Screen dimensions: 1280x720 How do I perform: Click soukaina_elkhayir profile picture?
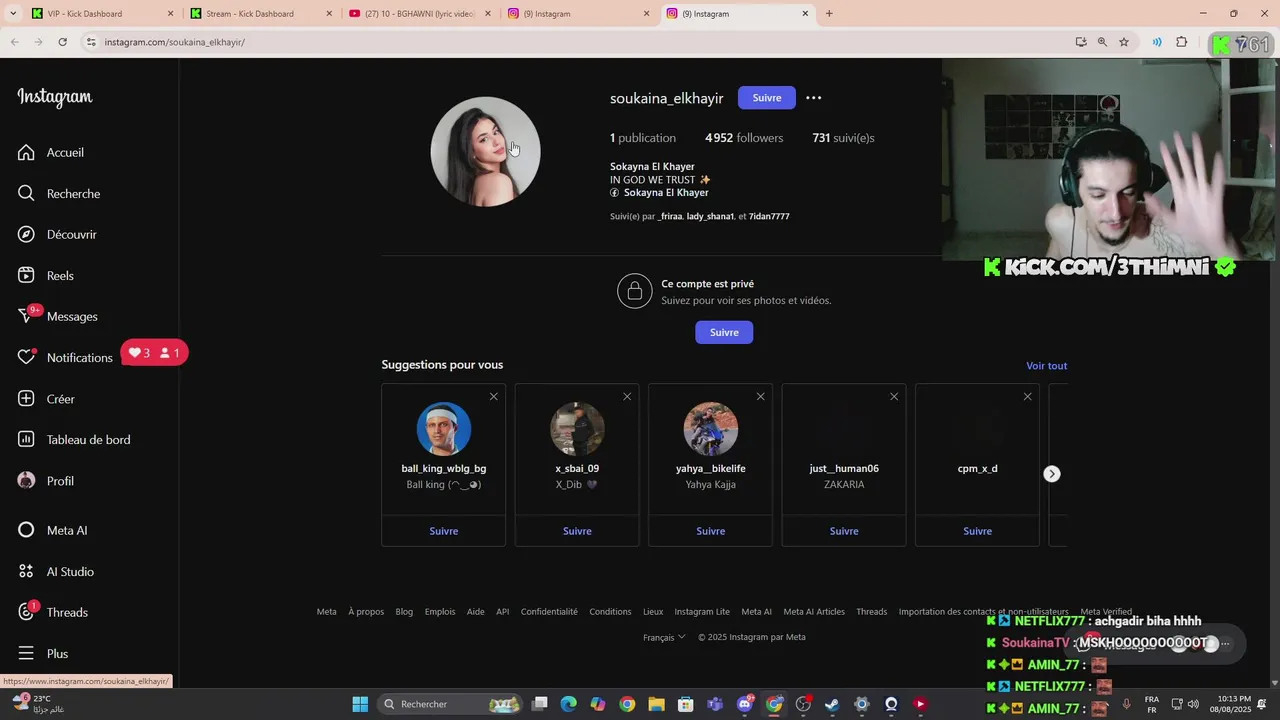point(485,152)
